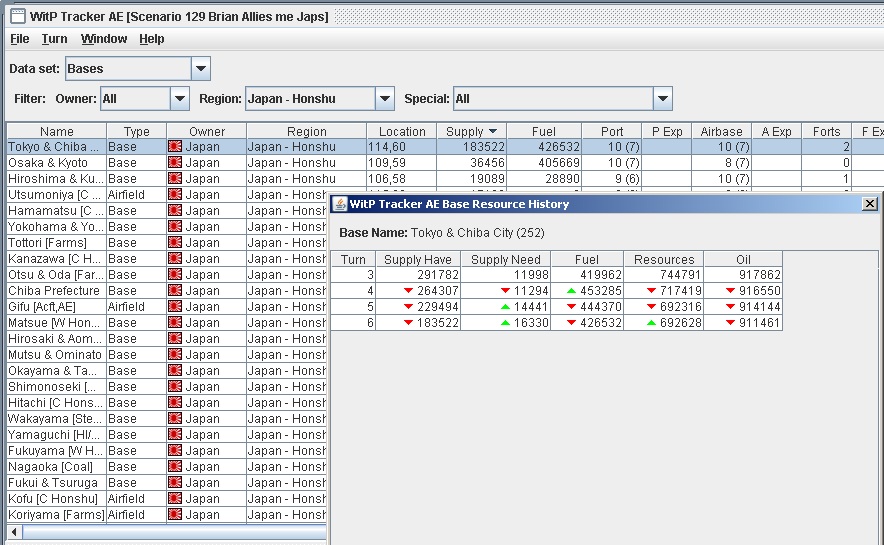The width and height of the screenshot is (884, 545).
Task: Sort by the Fuel column header
Action: [x=543, y=131]
